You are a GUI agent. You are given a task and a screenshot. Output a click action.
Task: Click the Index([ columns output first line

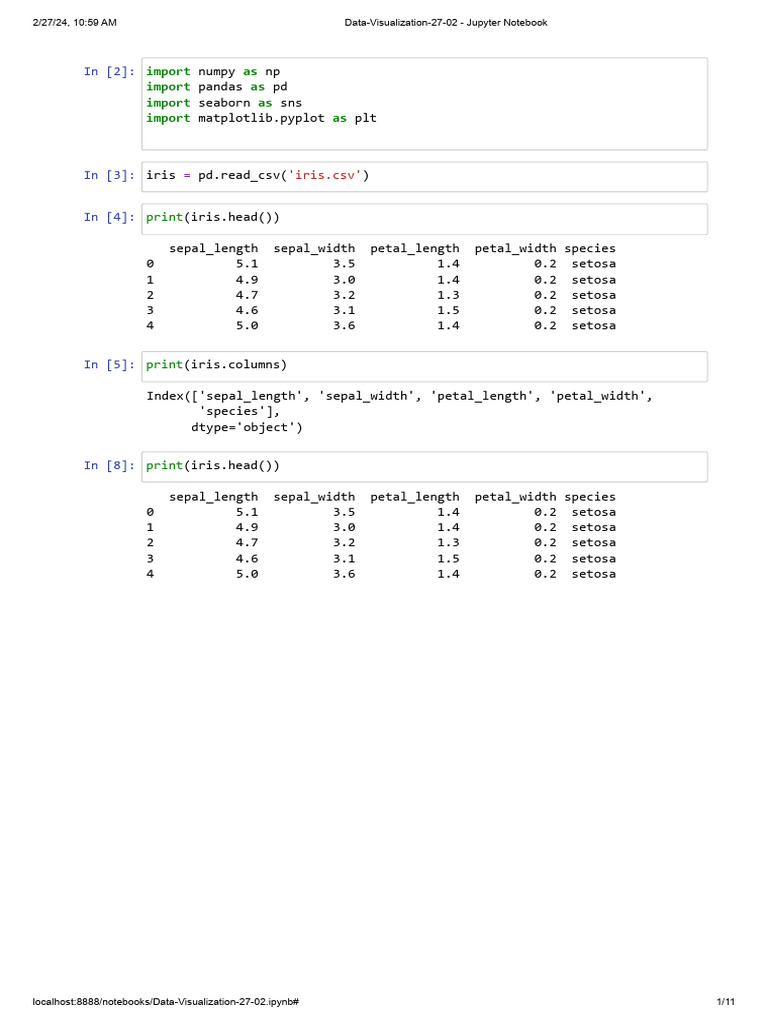pyautogui.click(x=399, y=396)
